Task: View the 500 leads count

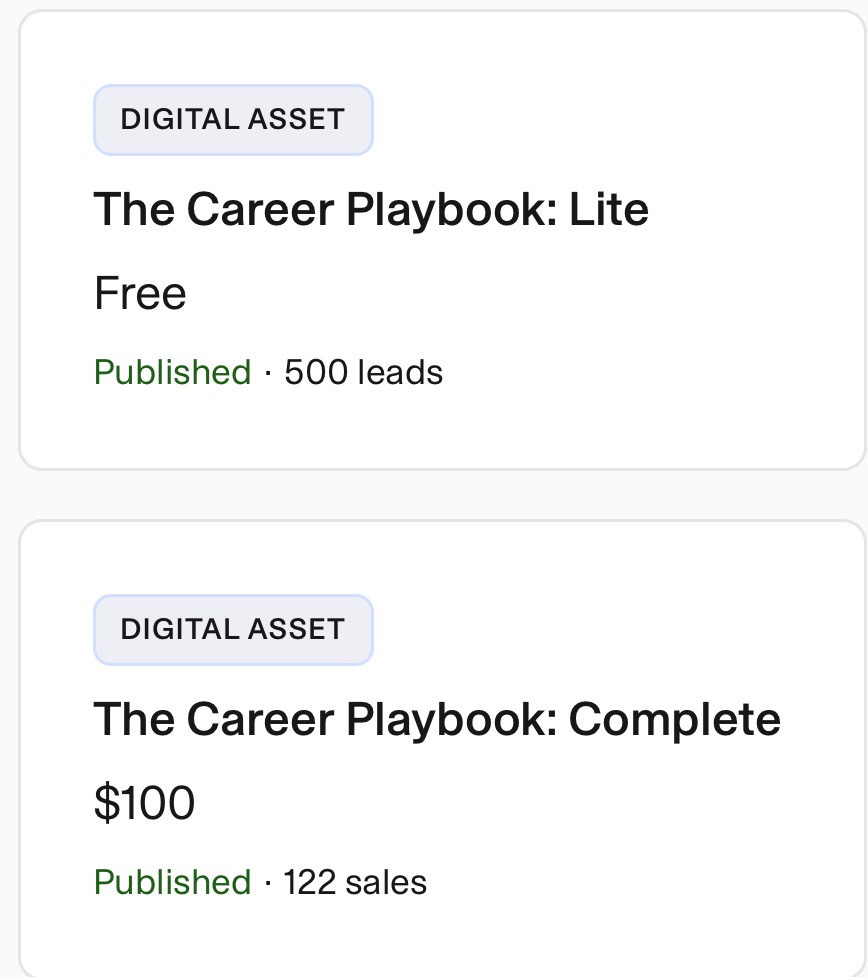Action: (x=364, y=373)
